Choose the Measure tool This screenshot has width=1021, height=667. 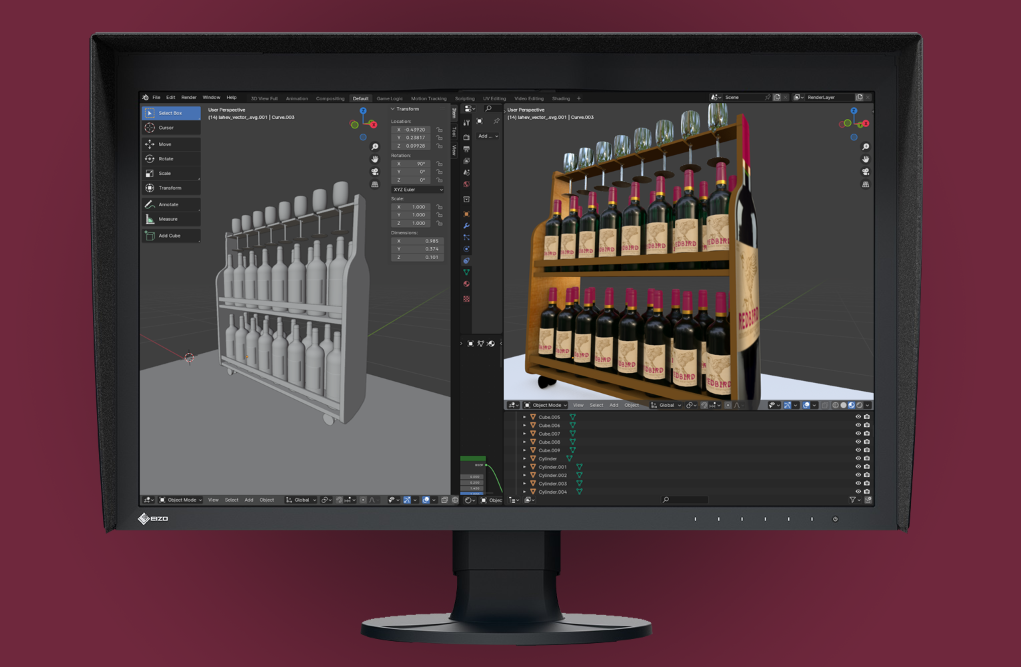click(171, 219)
